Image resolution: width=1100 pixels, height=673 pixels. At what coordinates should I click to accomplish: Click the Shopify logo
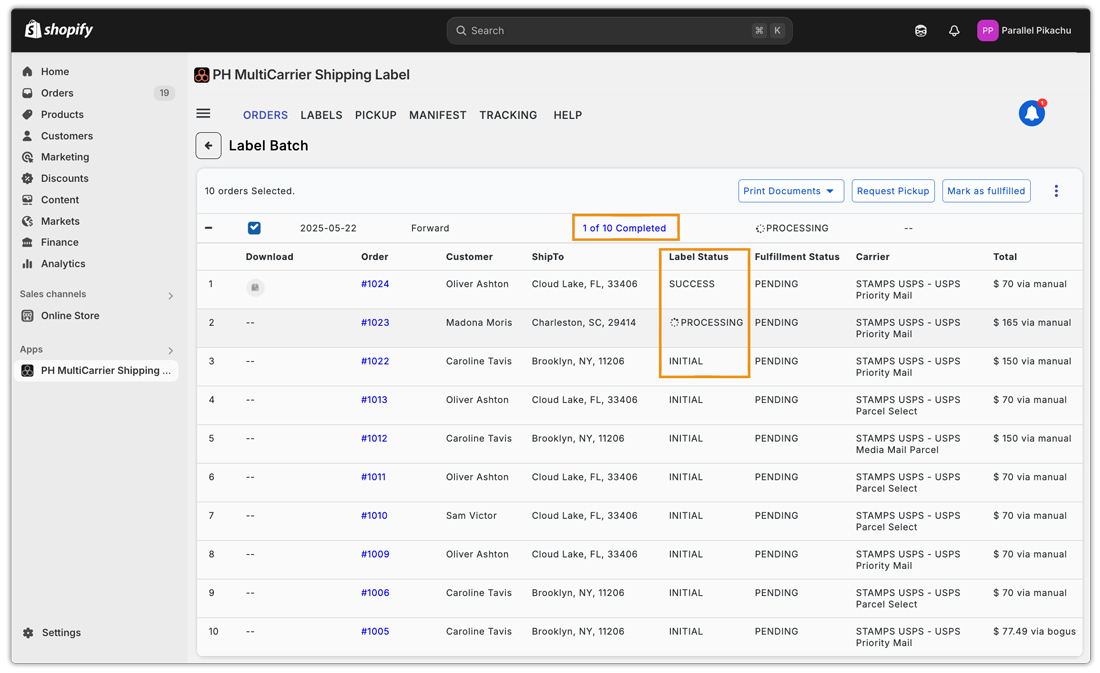pyautogui.click(x=59, y=29)
